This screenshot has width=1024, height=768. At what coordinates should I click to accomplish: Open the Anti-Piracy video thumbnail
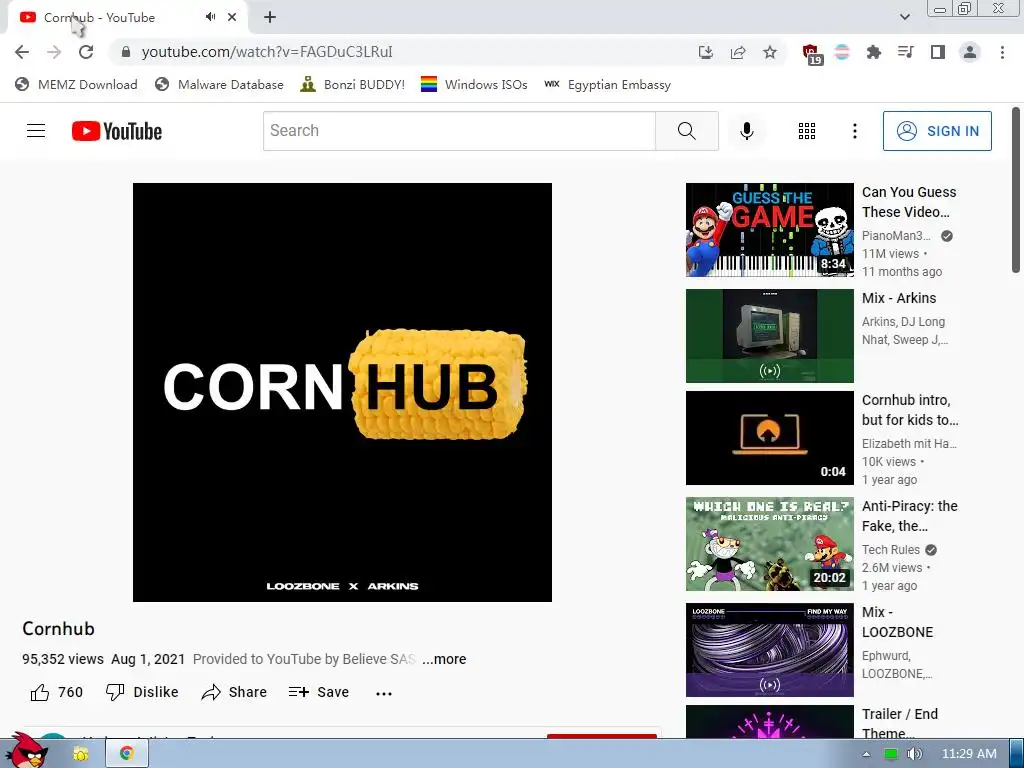coord(769,544)
